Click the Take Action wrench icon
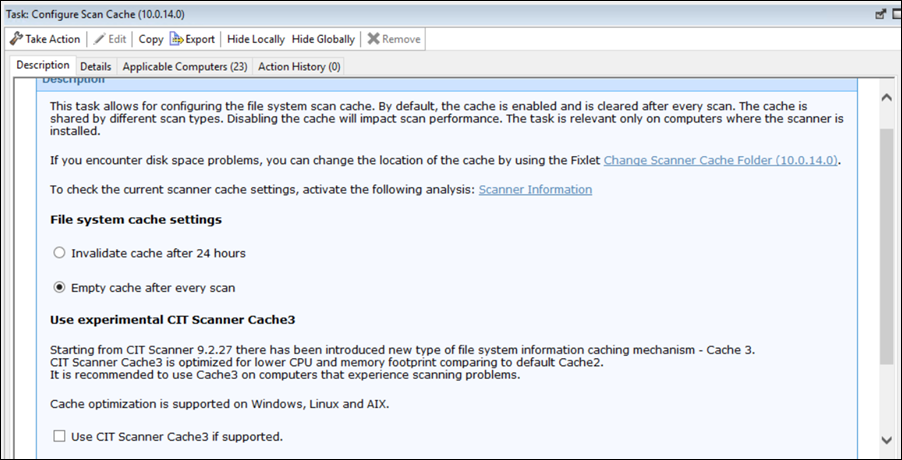This screenshot has height=460, width=902. click(16, 39)
